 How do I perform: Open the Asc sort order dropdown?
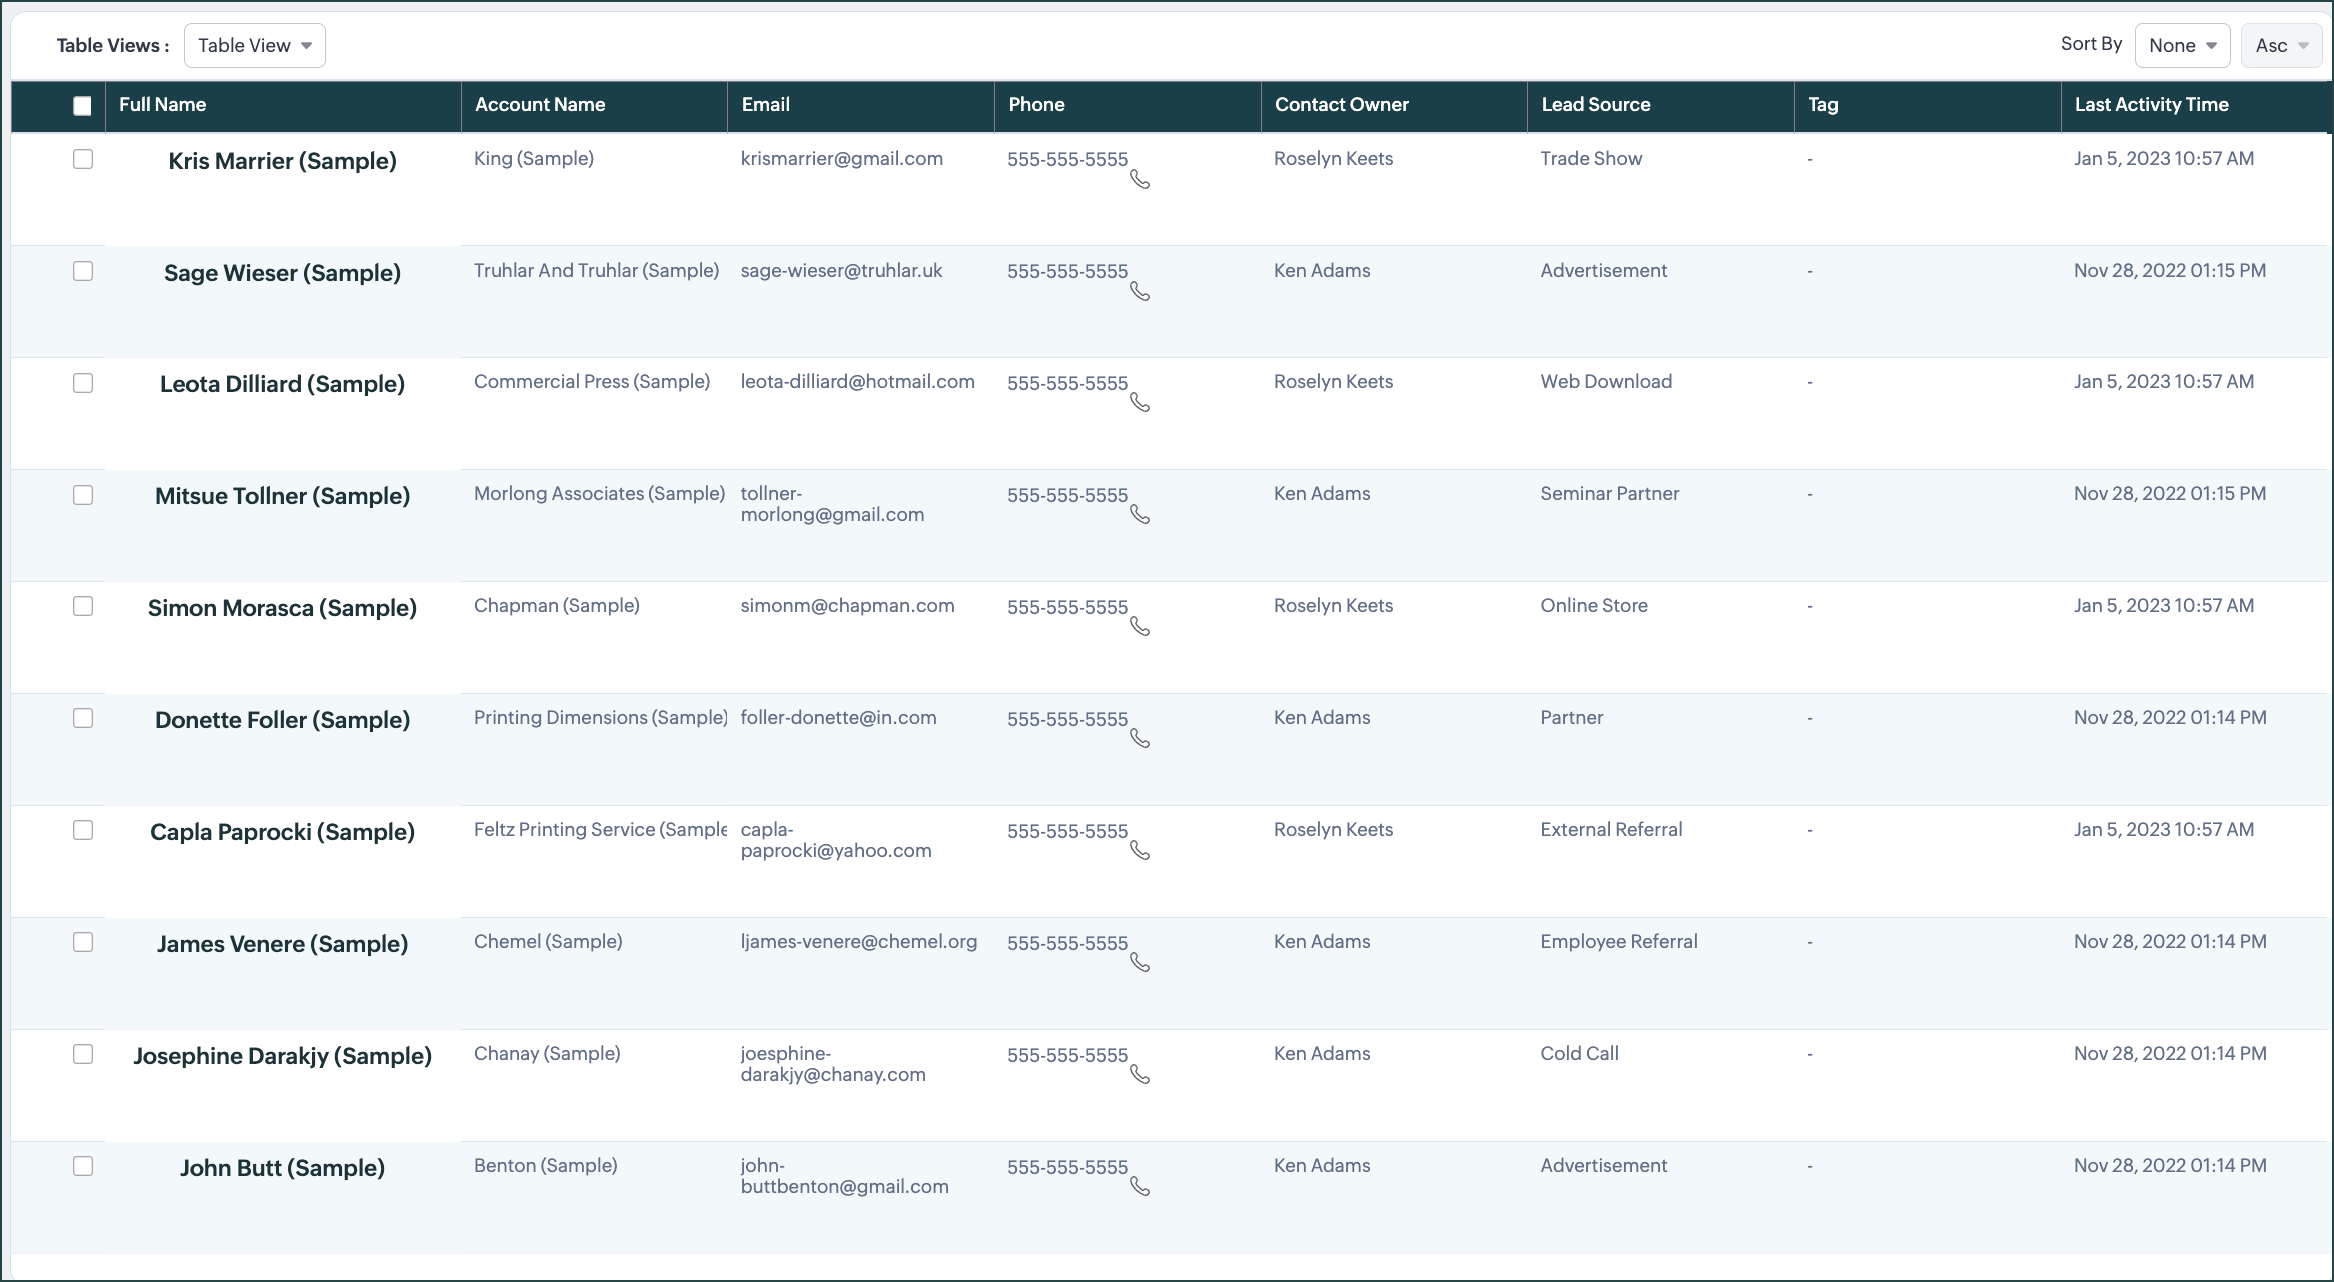2281,46
